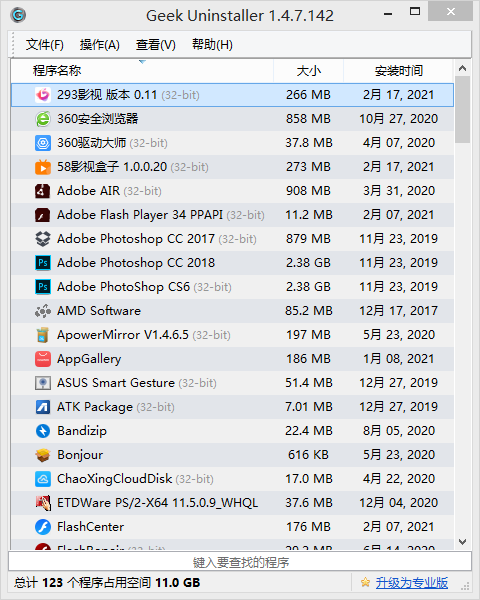This screenshot has width=480, height=600.
Task: Click the ETDWare PS/2-X64 icon
Action: (42, 503)
